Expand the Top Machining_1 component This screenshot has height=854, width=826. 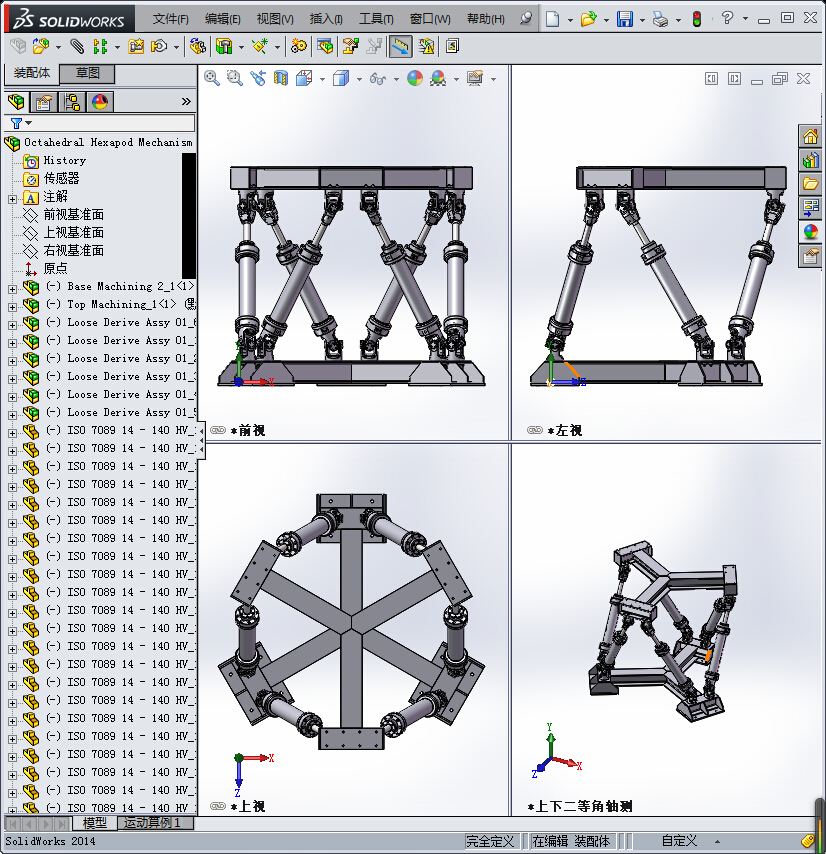coord(13,307)
